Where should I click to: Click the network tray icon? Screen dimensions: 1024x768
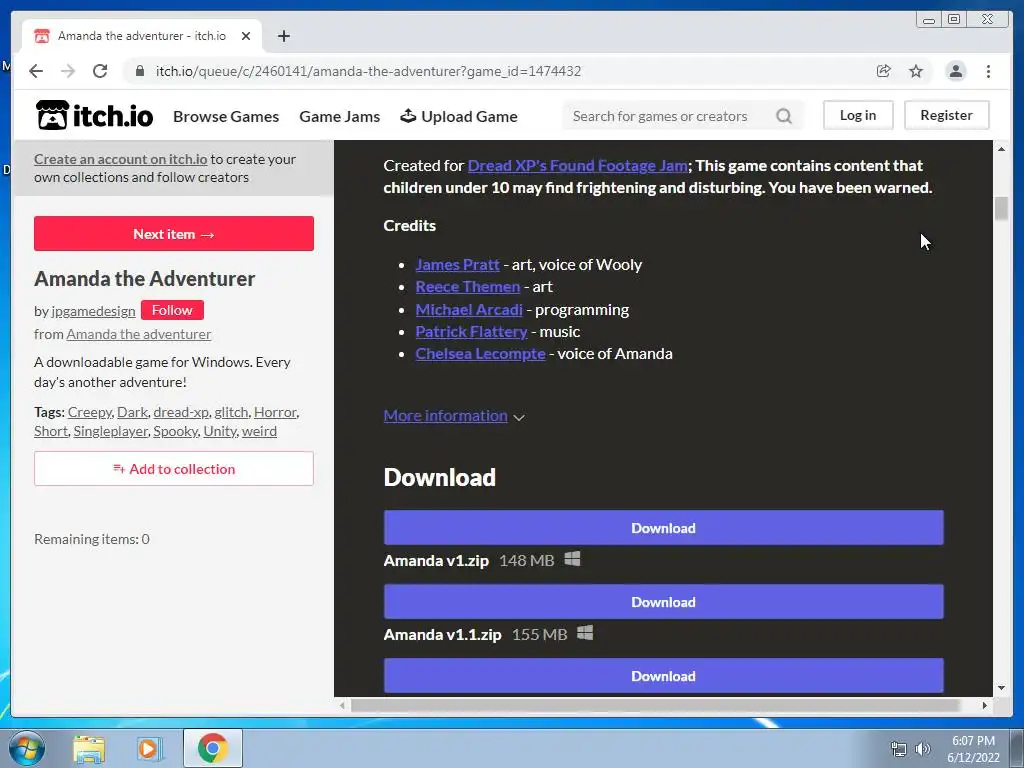coord(899,749)
